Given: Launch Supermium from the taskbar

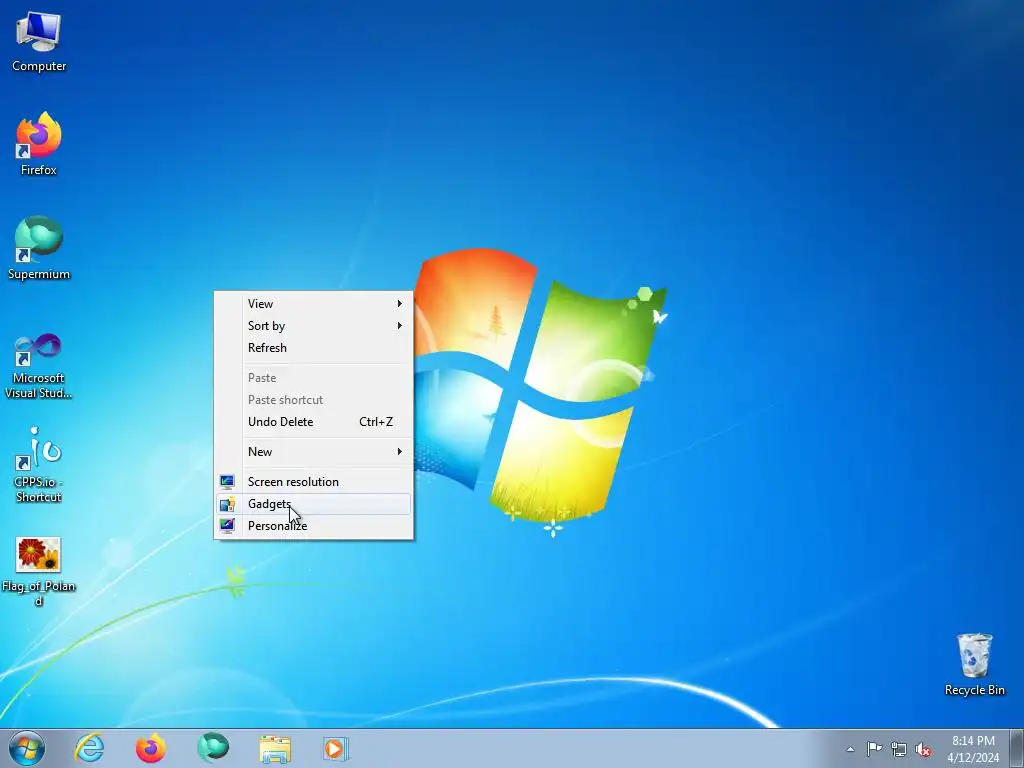Looking at the screenshot, I should coord(213,748).
